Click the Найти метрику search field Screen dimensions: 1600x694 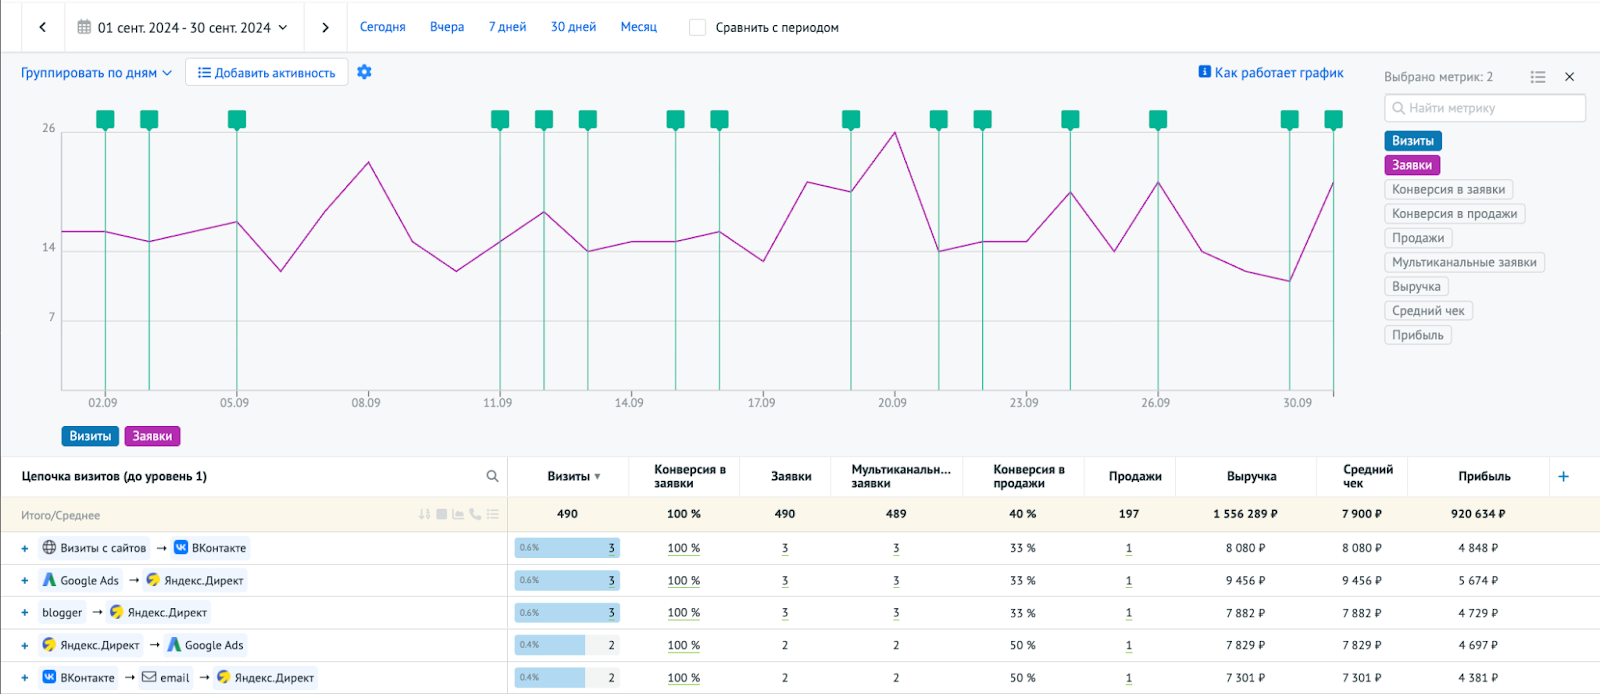click(x=1484, y=108)
